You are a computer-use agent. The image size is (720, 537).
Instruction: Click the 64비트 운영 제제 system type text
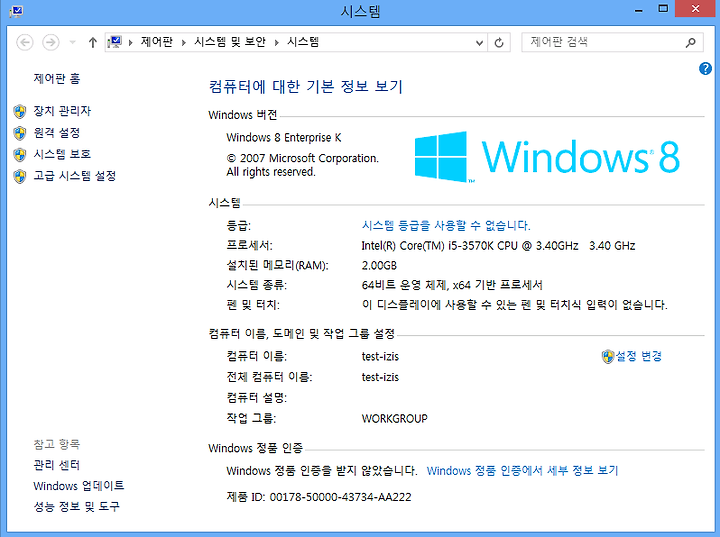[452, 285]
